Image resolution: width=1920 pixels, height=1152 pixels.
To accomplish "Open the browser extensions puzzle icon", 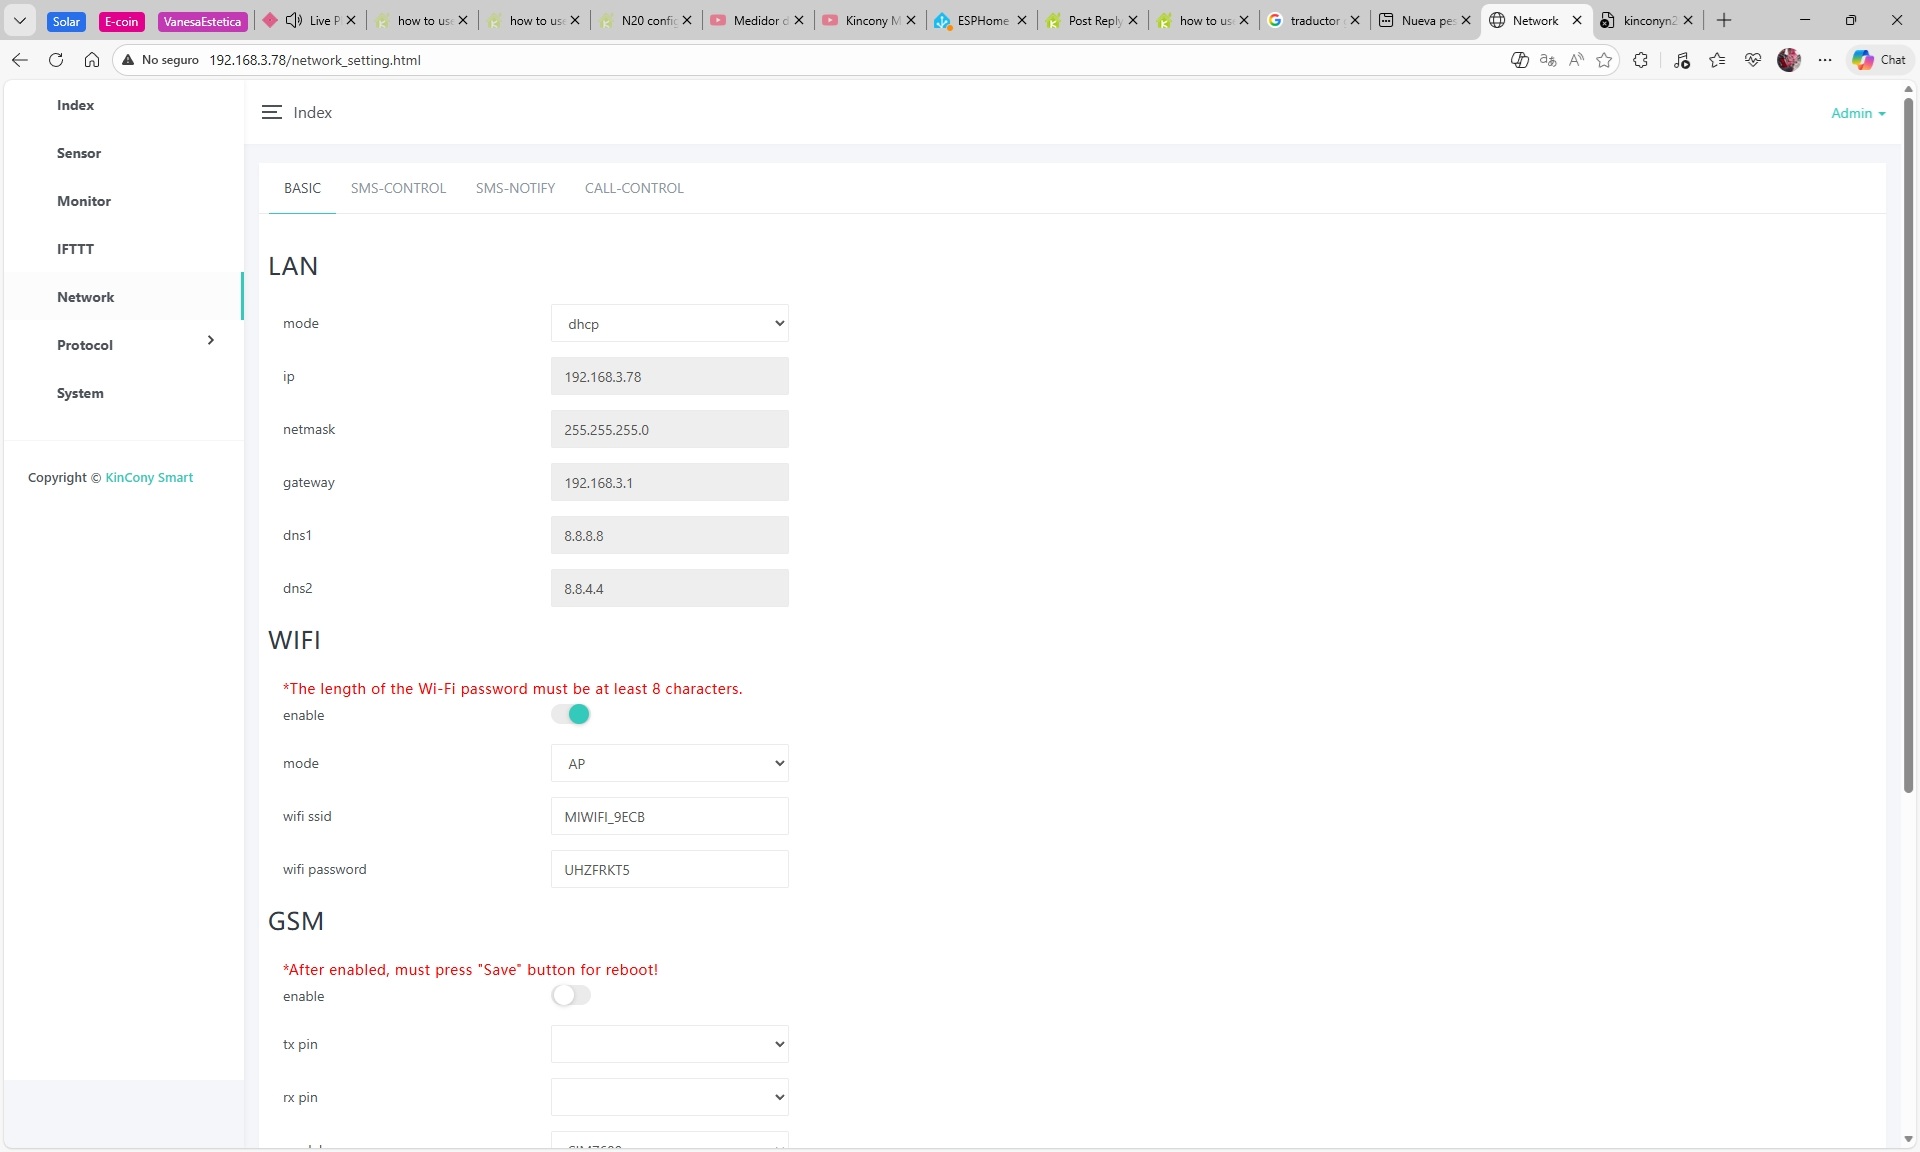I will pos(1641,60).
